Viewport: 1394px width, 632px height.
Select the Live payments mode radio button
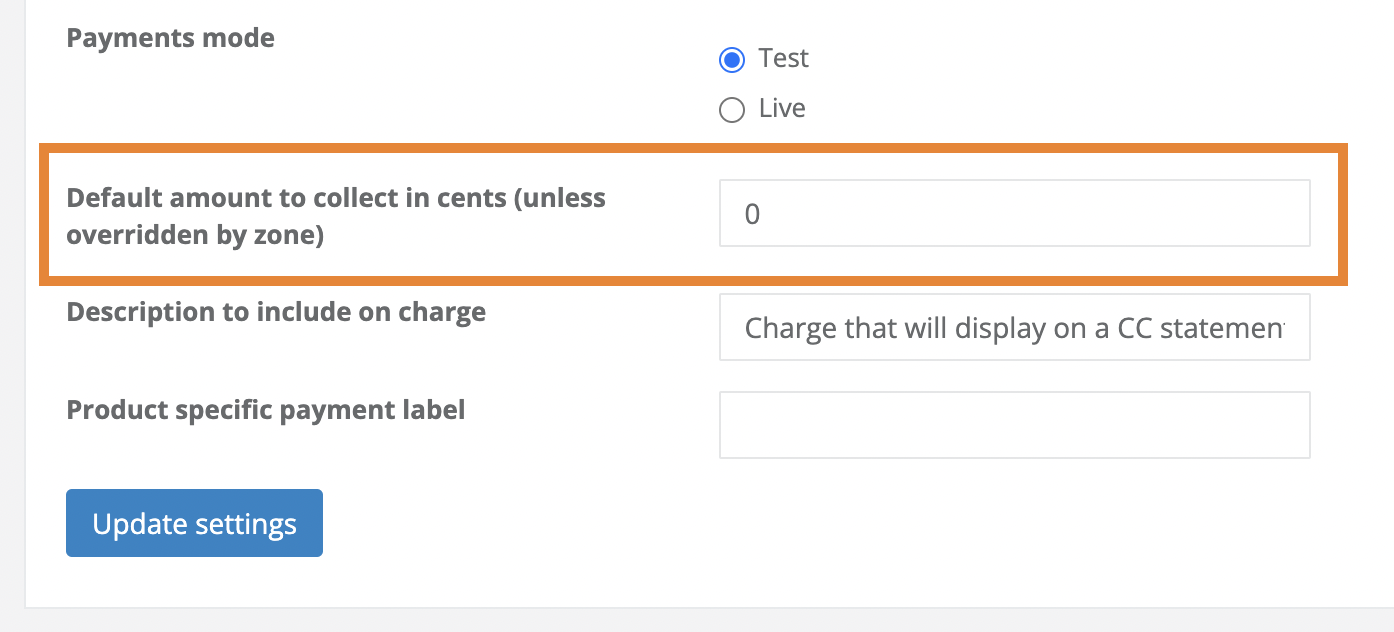tap(731, 109)
